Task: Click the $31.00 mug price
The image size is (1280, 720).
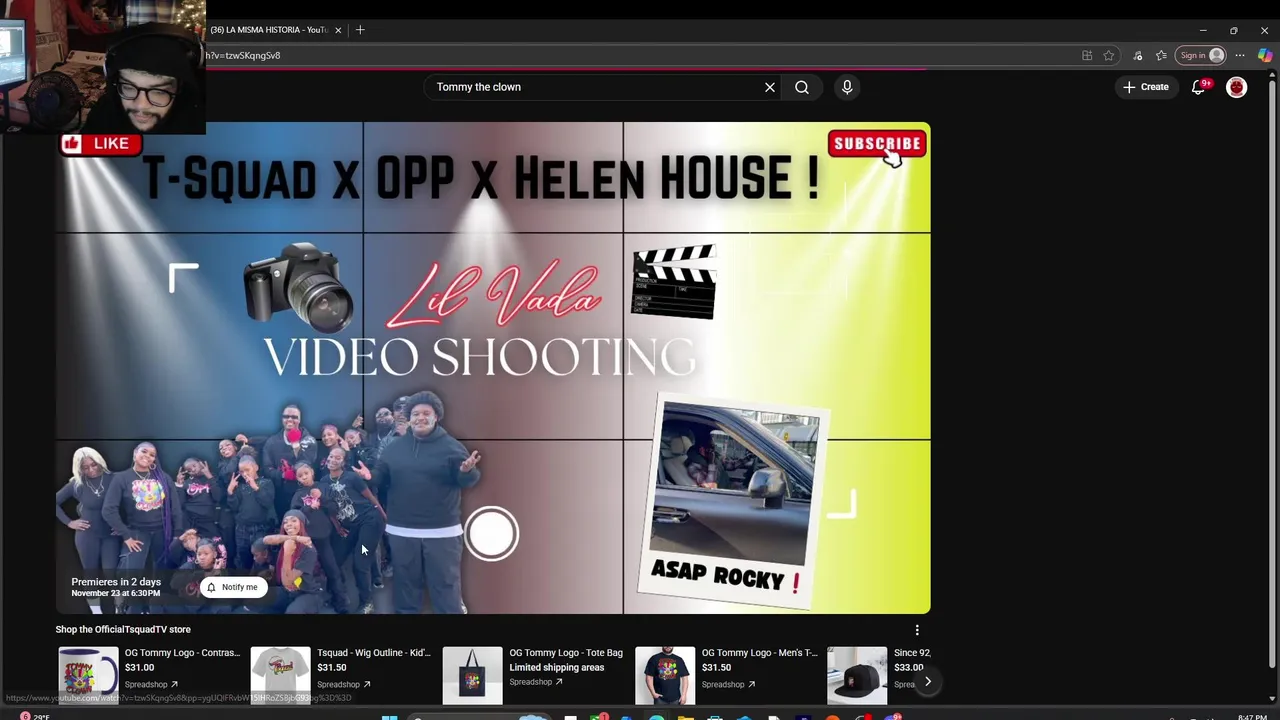Action: tap(140, 667)
